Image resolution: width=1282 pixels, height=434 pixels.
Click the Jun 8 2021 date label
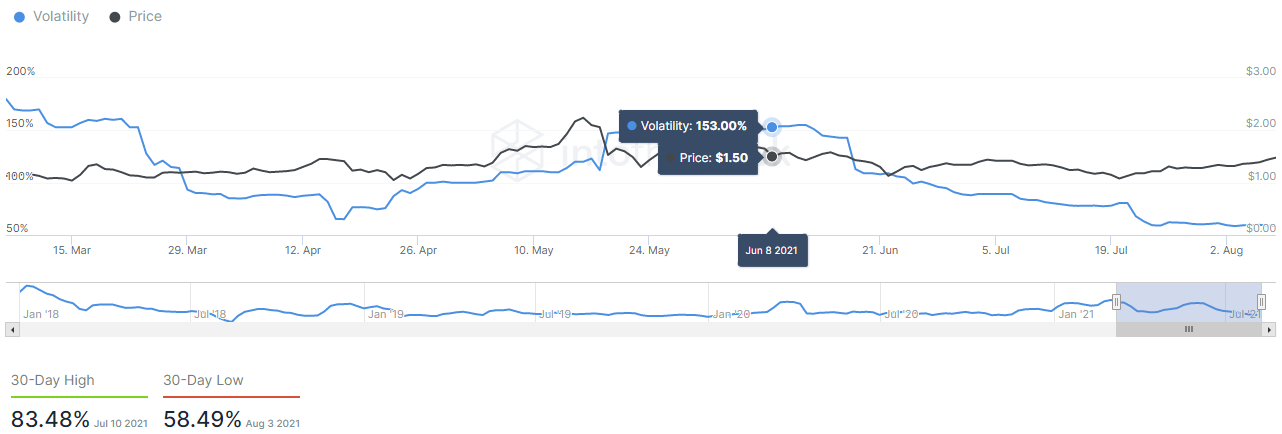pyautogui.click(x=772, y=249)
